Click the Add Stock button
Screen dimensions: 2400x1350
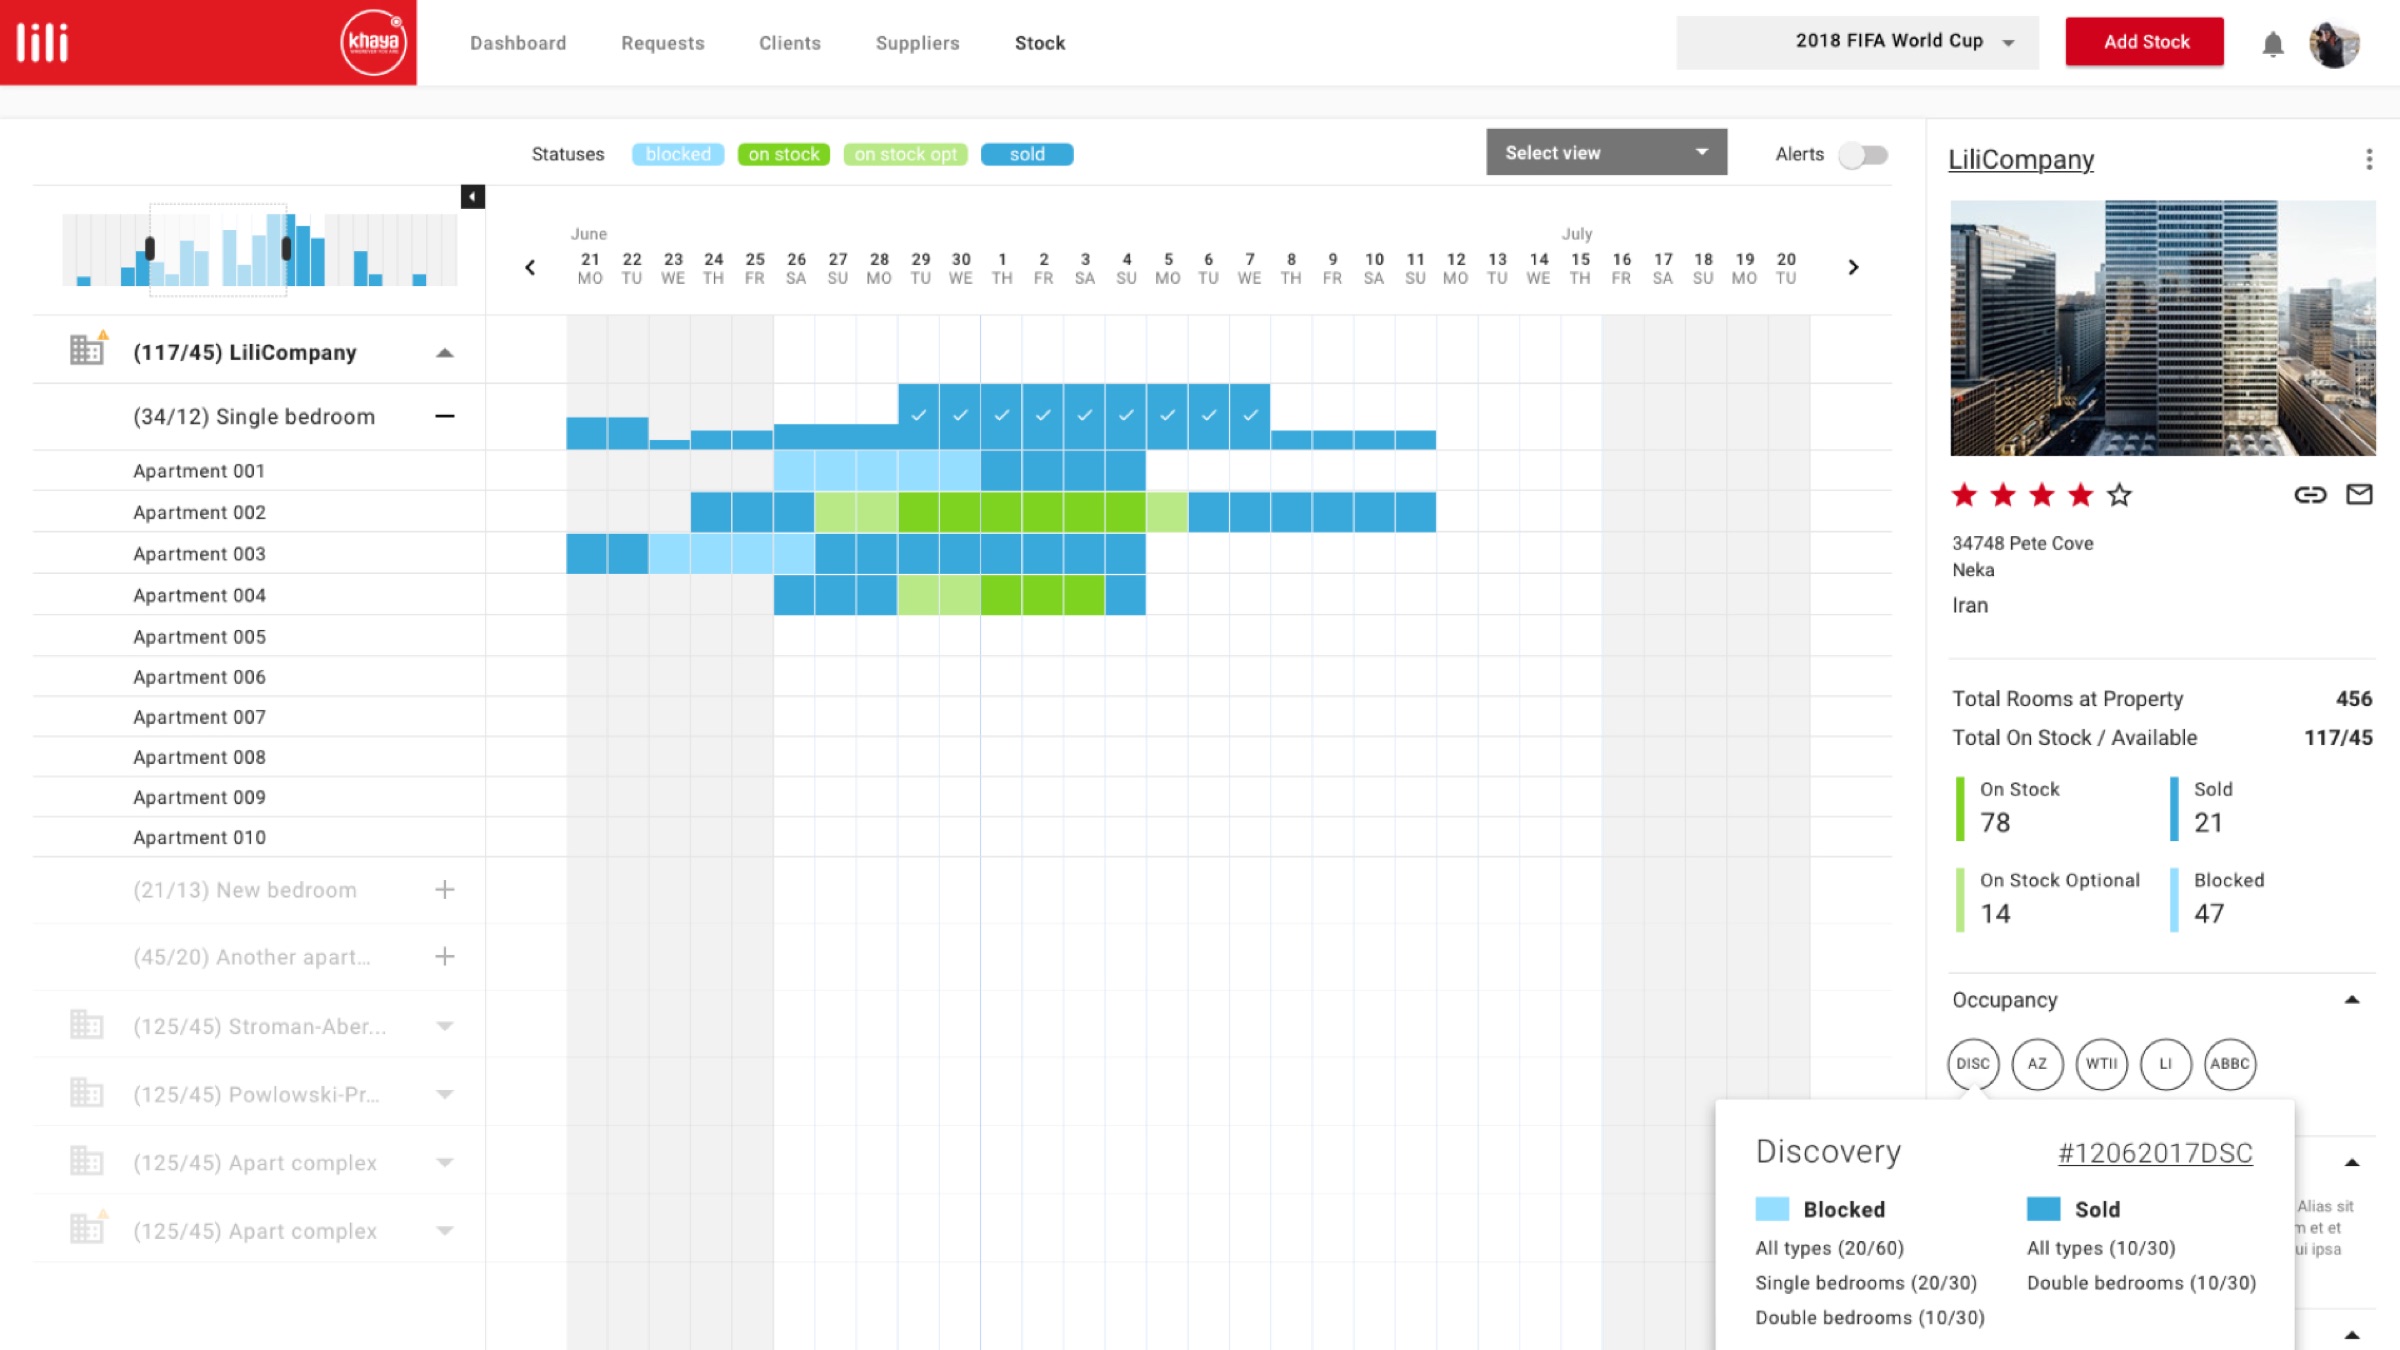pyautogui.click(x=2145, y=42)
